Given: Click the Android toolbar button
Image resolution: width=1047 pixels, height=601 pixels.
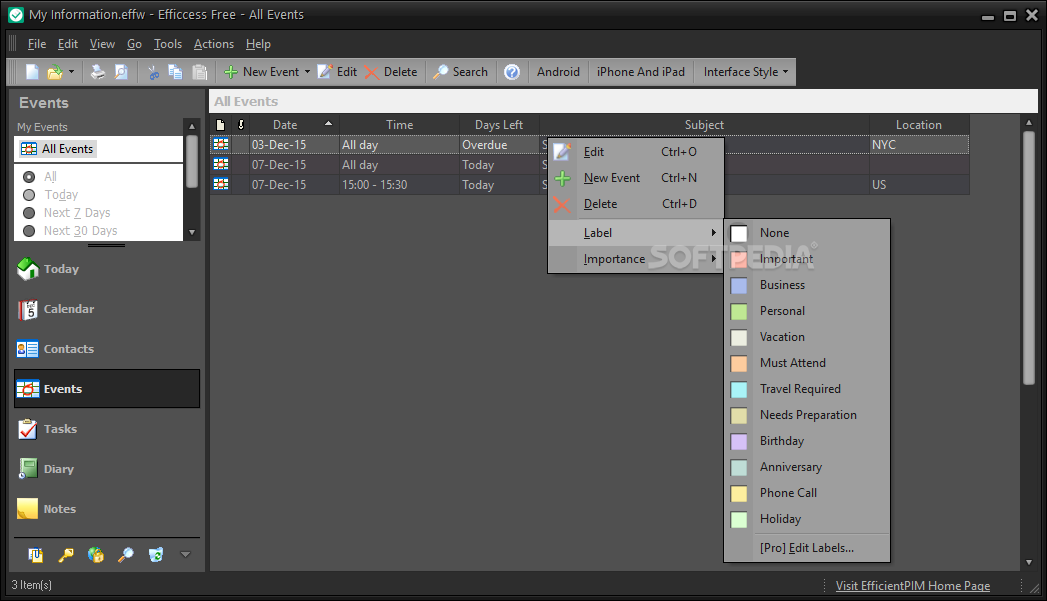Looking at the screenshot, I should pyautogui.click(x=558, y=72).
